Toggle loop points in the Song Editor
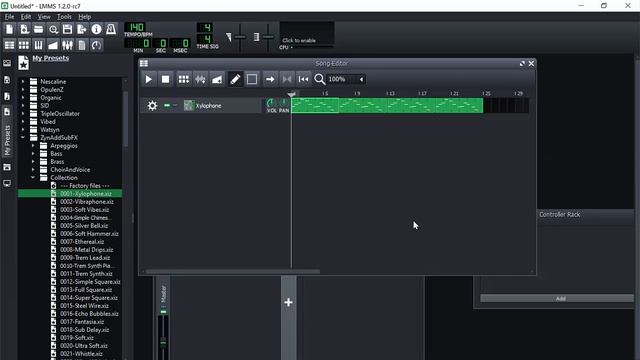Image resolution: width=640 pixels, height=360 pixels. click(x=287, y=79)
